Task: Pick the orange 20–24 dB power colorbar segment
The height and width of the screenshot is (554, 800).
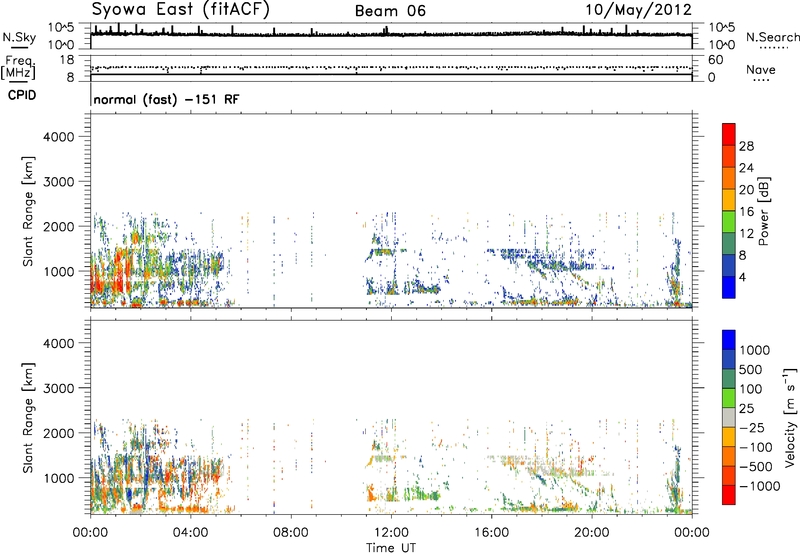Action: click(x=729, y=179)
